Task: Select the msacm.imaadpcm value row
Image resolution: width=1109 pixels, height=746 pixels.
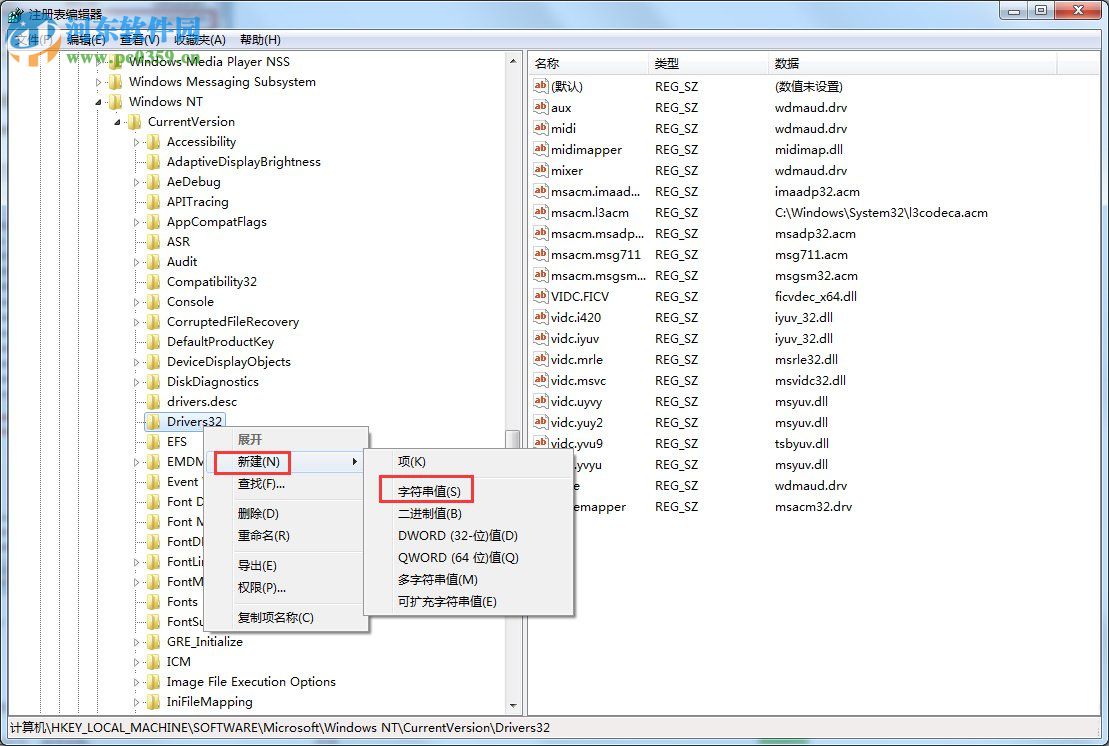Action: point(600,191)
